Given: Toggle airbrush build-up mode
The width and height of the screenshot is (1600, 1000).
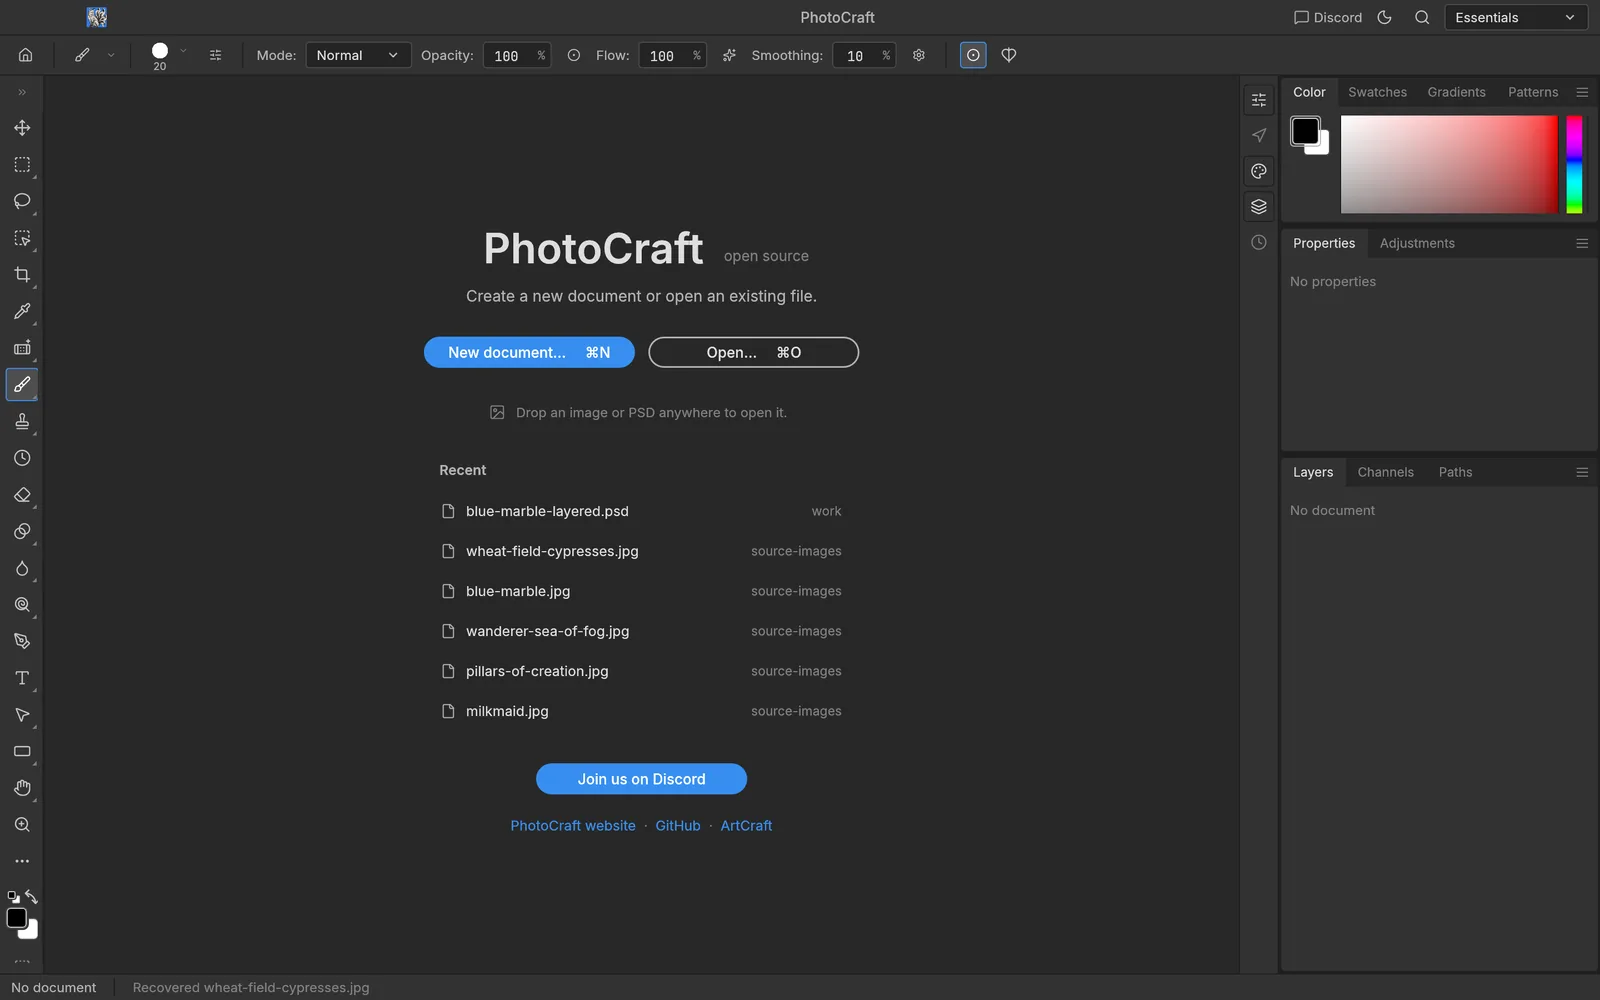Looking at the screenshot, I should point(729,55).
